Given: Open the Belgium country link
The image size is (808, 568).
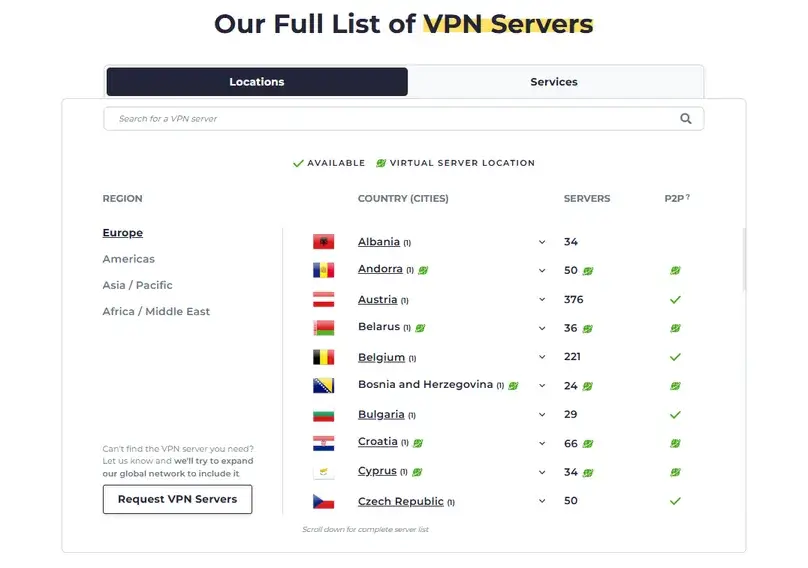Looking at the screenshot, I should click(x=381, y=357).
